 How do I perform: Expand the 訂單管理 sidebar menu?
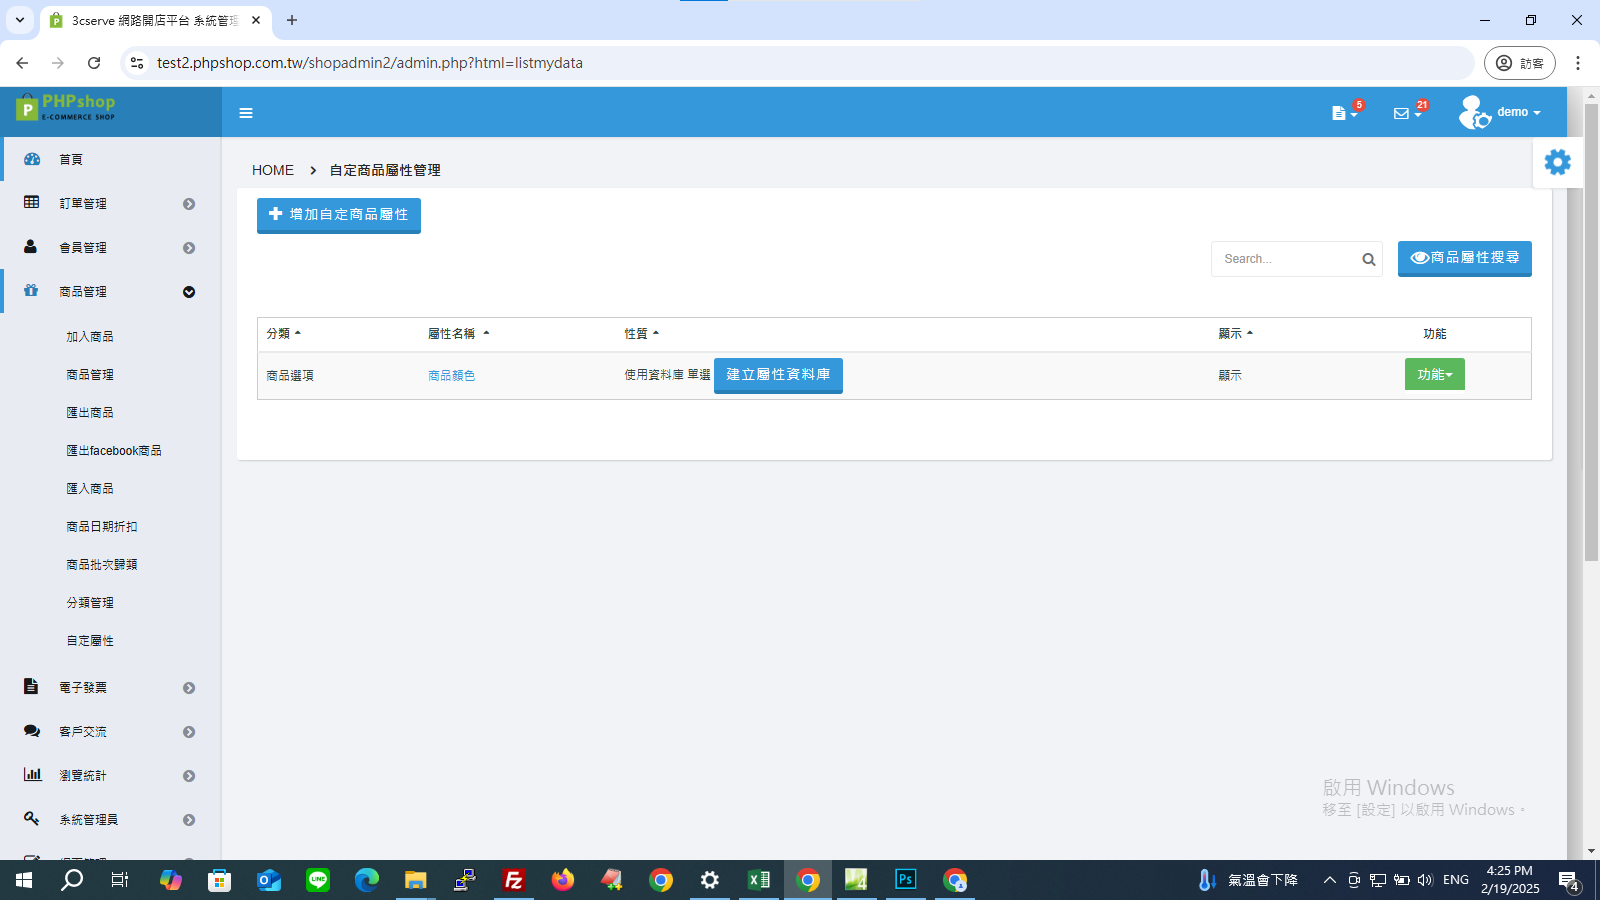point(110,203)
